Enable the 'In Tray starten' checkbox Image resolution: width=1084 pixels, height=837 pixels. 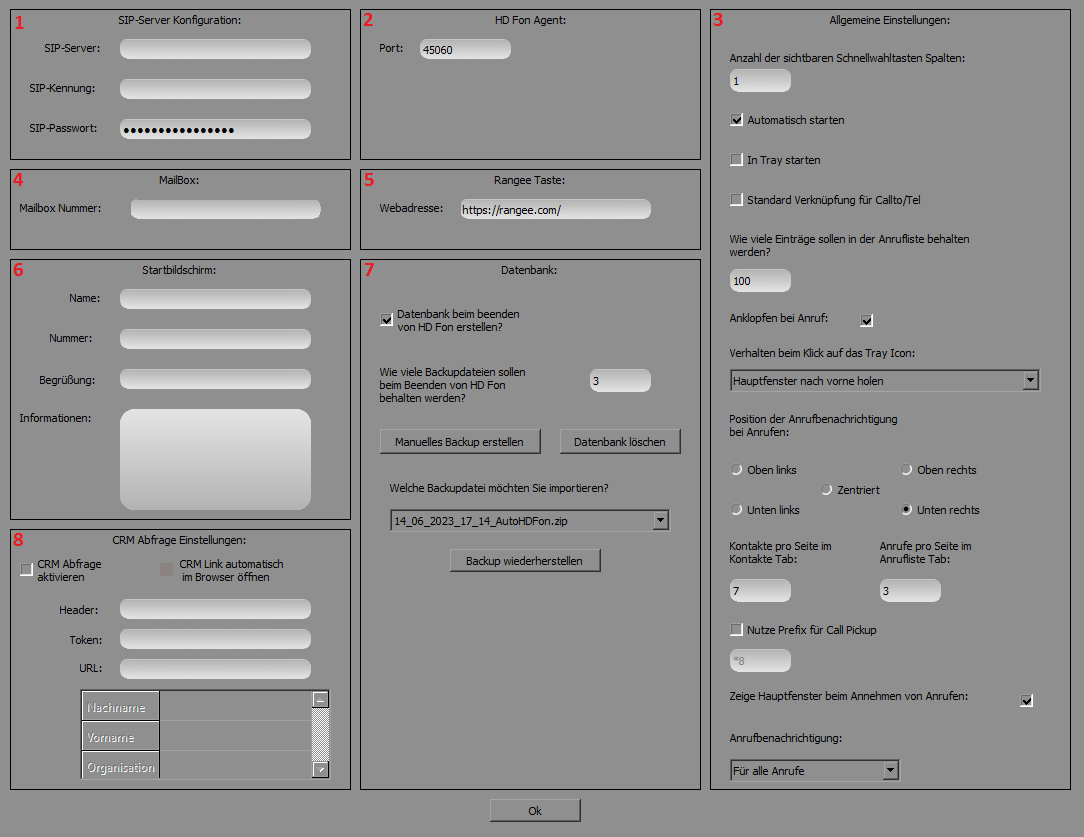coord(737,160)
